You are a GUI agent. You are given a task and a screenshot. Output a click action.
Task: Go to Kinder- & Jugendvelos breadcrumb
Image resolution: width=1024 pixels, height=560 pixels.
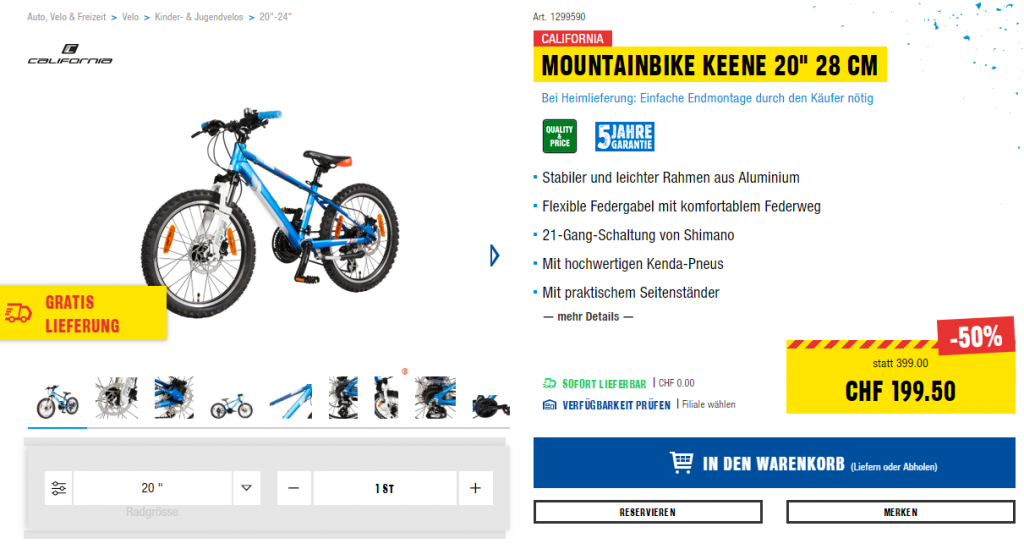tap(199, 17)
